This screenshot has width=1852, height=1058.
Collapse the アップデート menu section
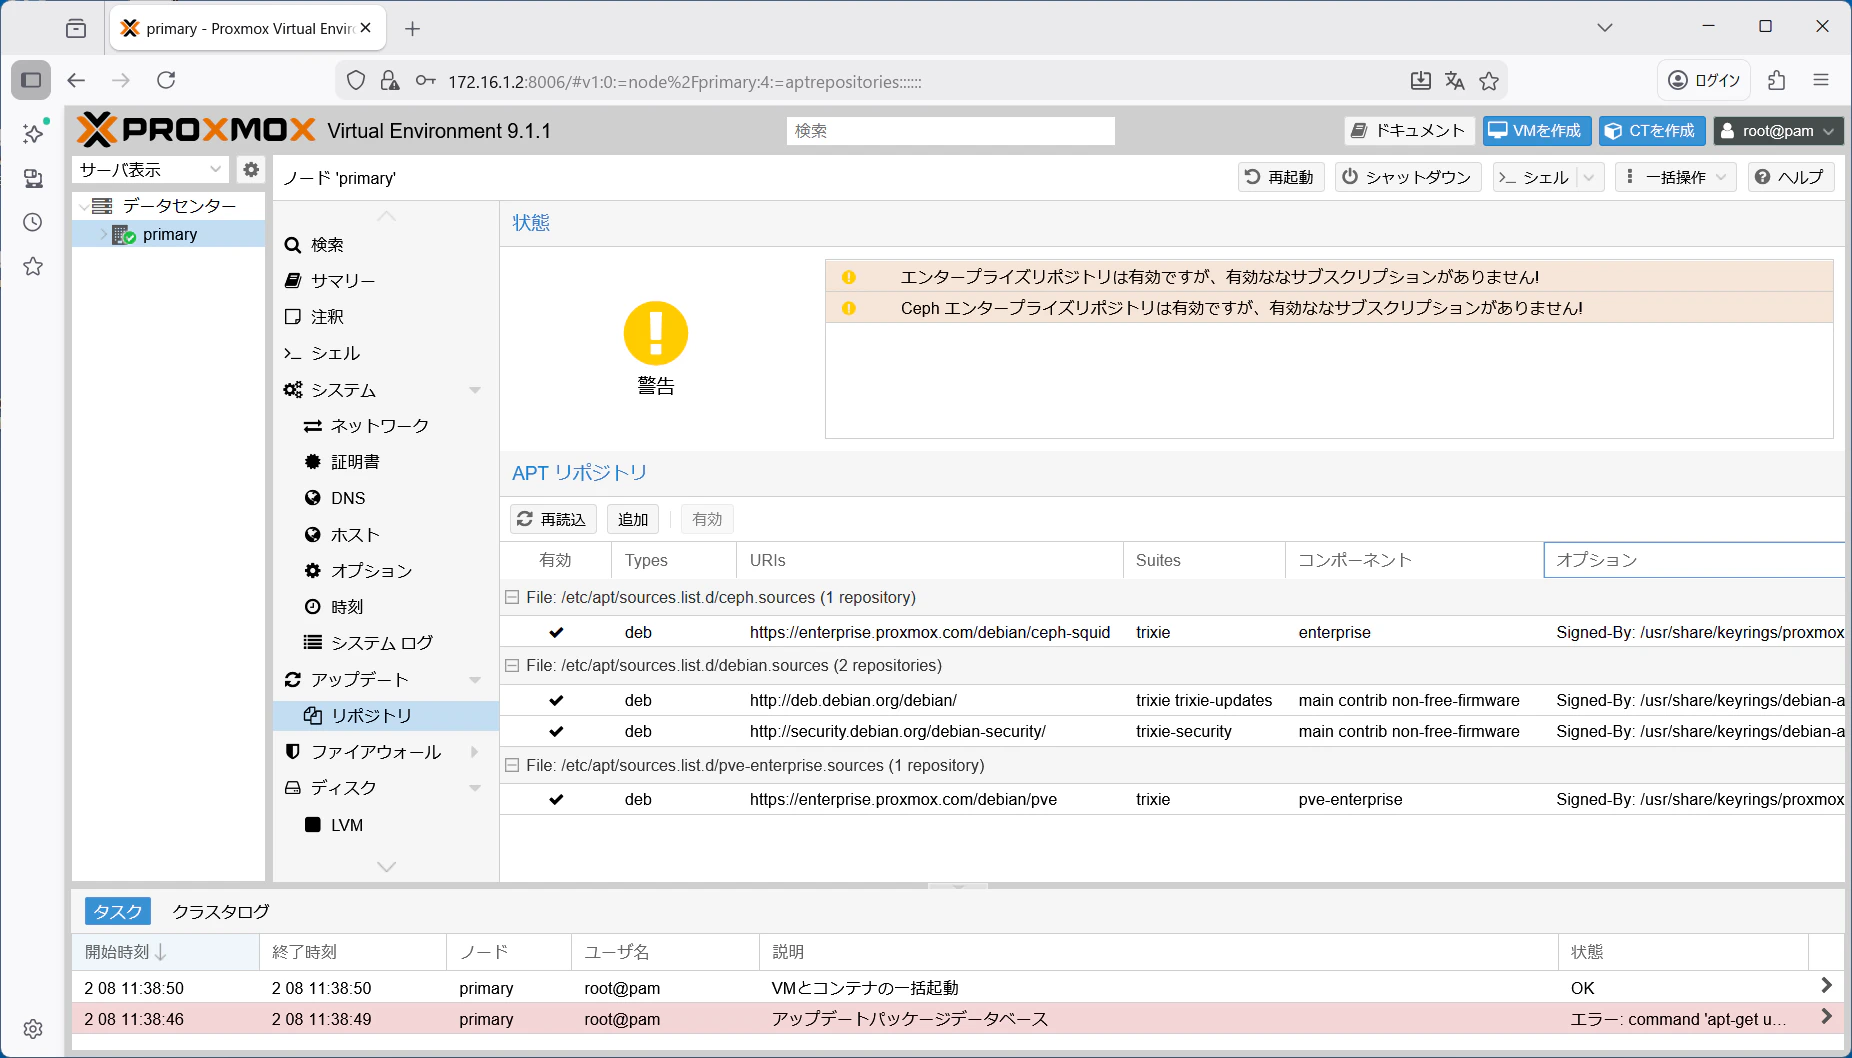pyautogui.click(x=475, y=680)
